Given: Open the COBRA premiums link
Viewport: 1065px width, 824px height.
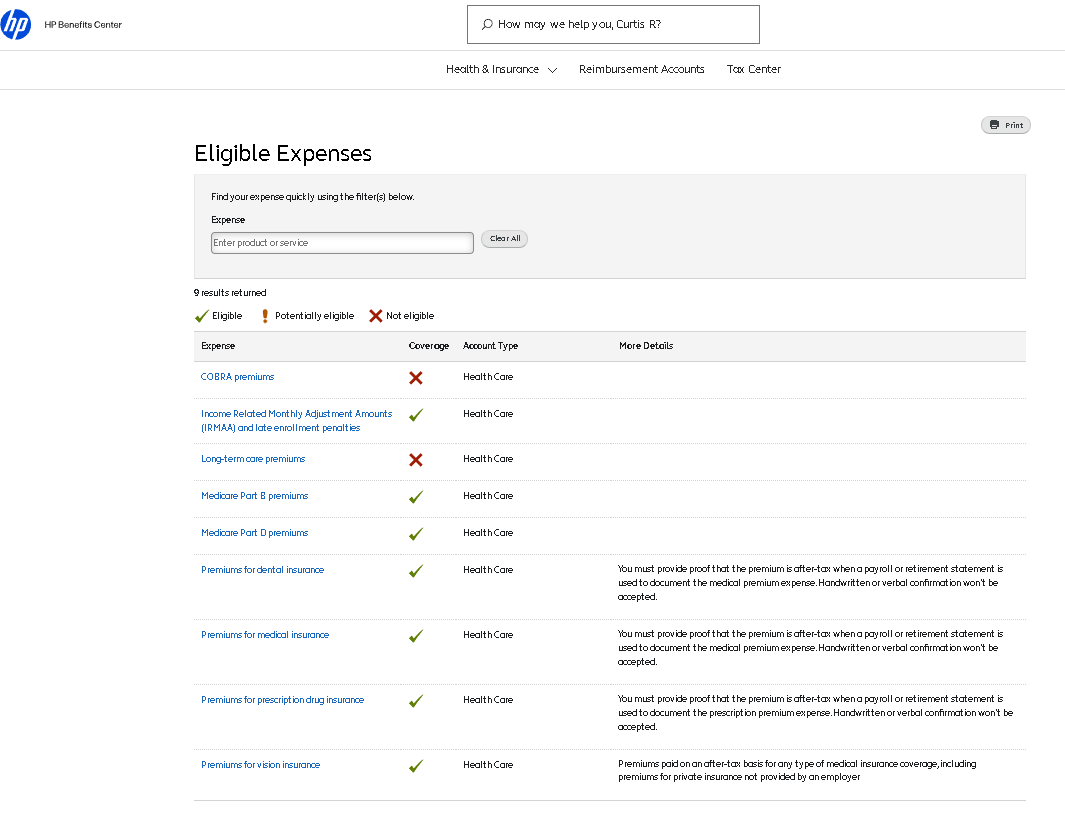Looking at the screenshot, I should point(237,377).
